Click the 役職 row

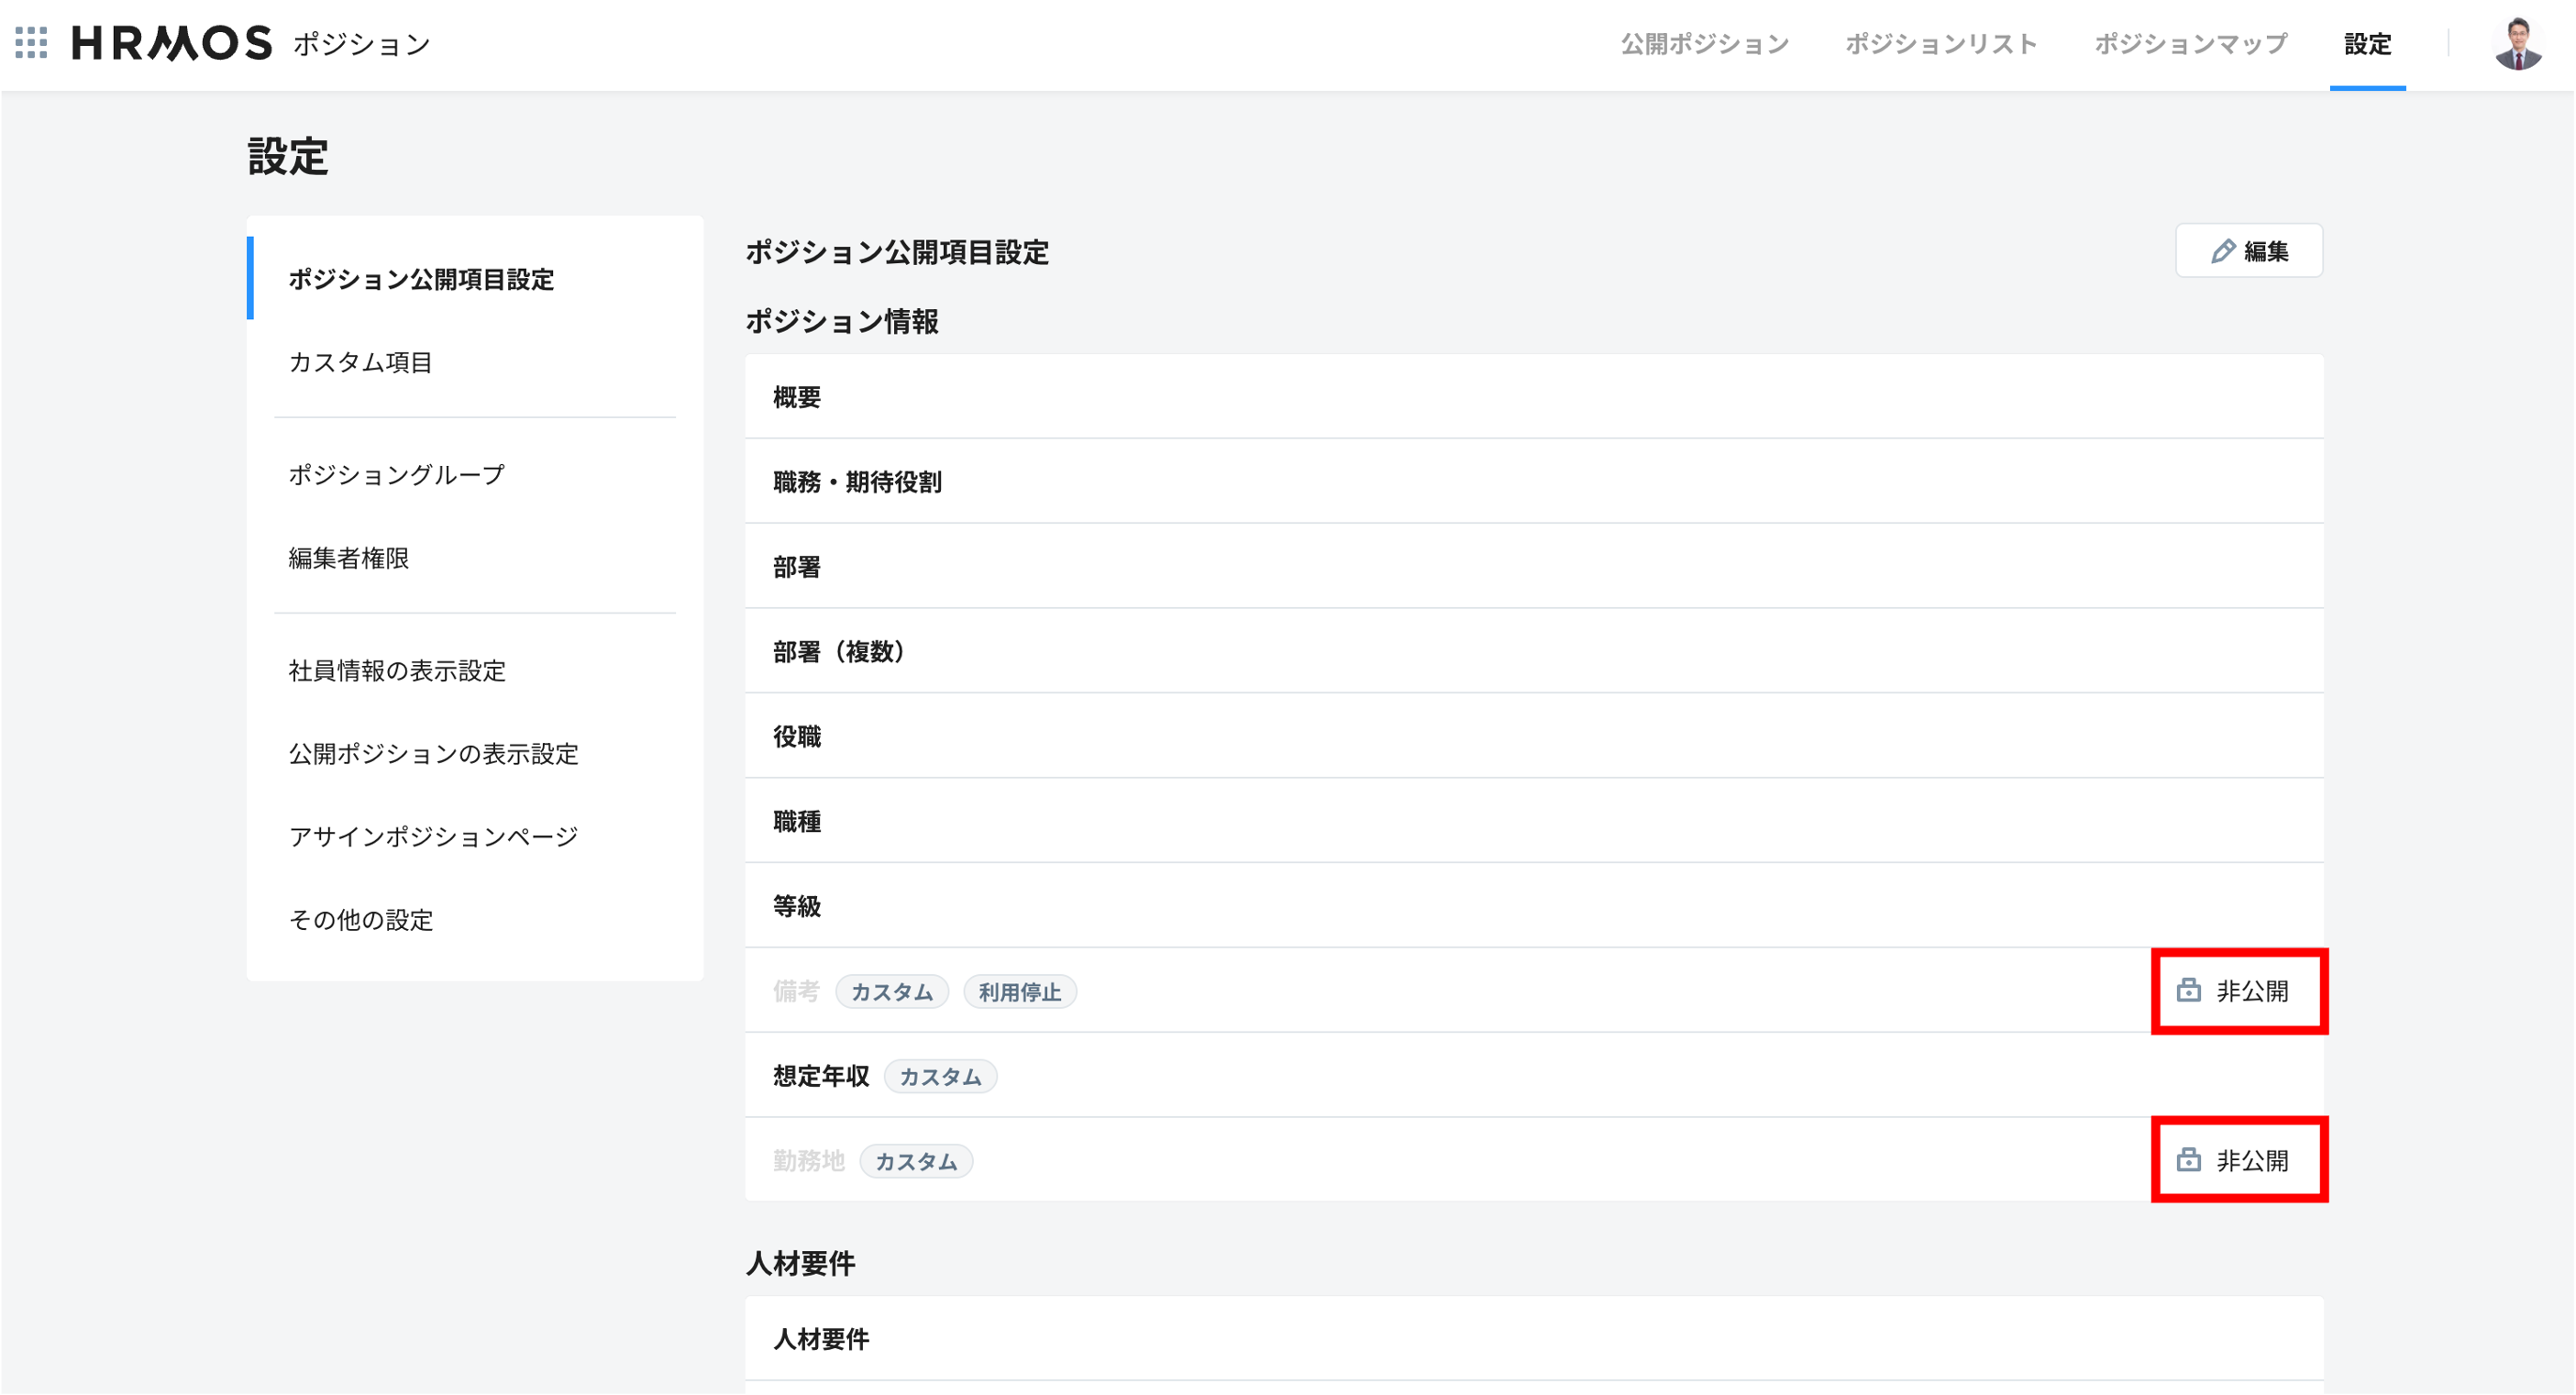(1533, 737)
